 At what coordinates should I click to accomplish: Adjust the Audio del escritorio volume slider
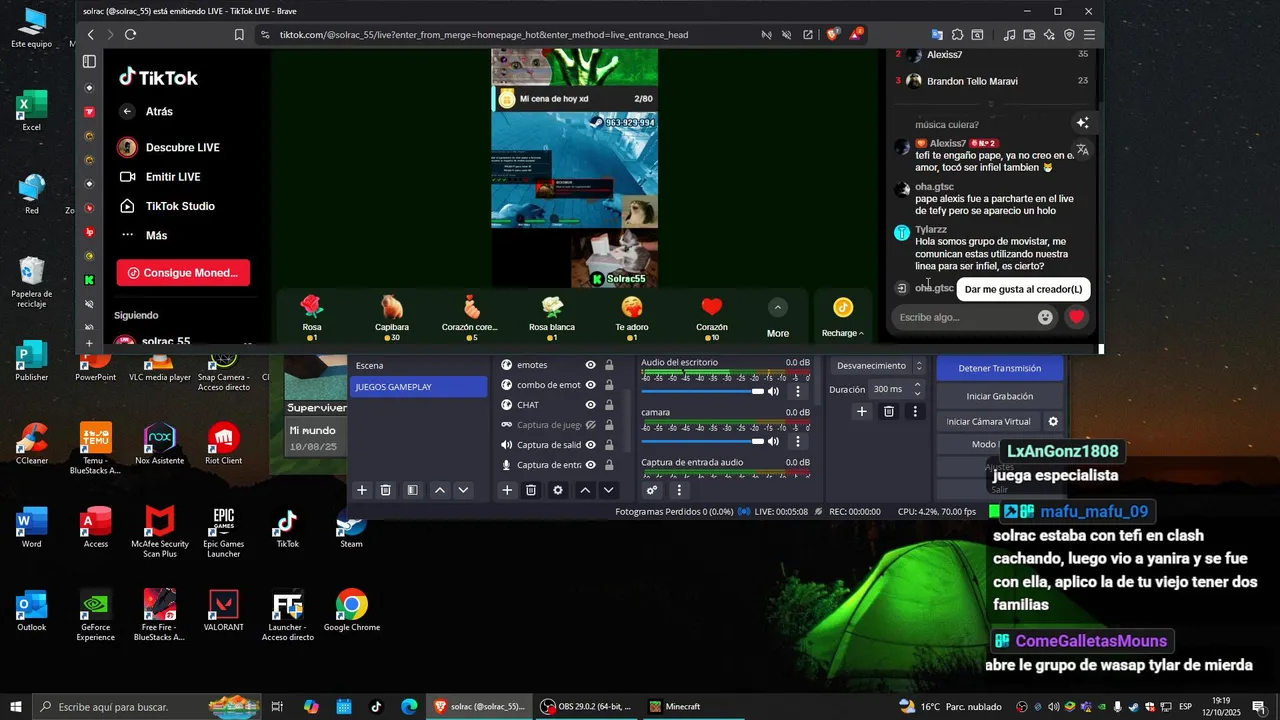pos(702,391)
